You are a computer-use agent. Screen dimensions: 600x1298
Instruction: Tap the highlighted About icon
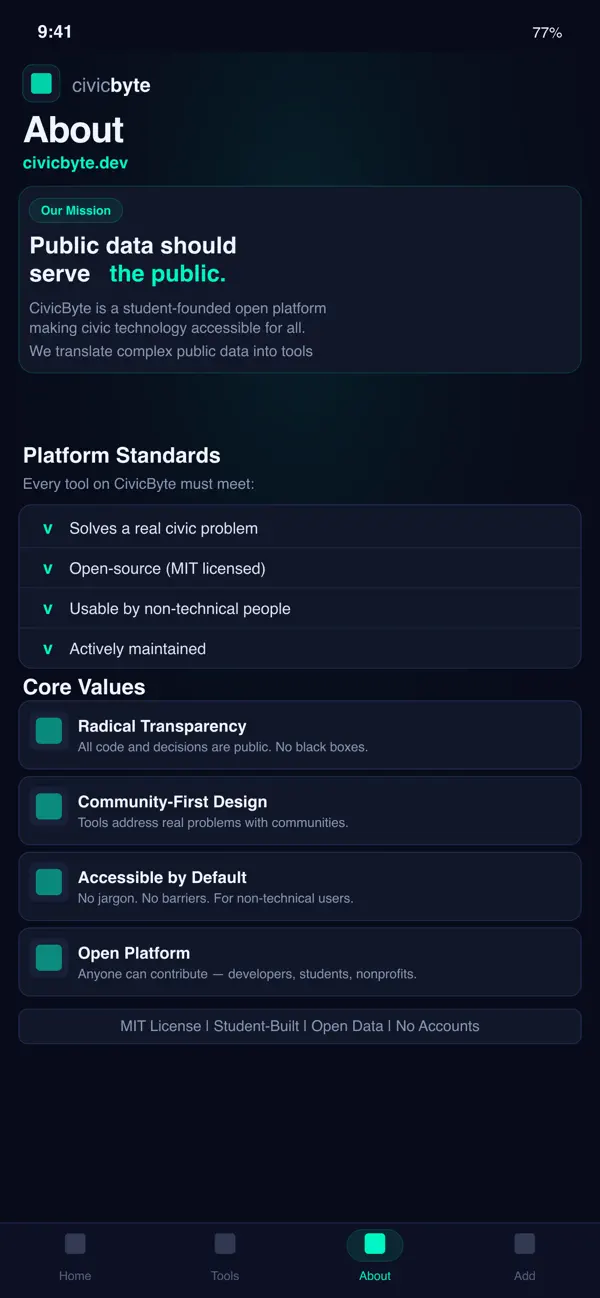[375, 1243]
